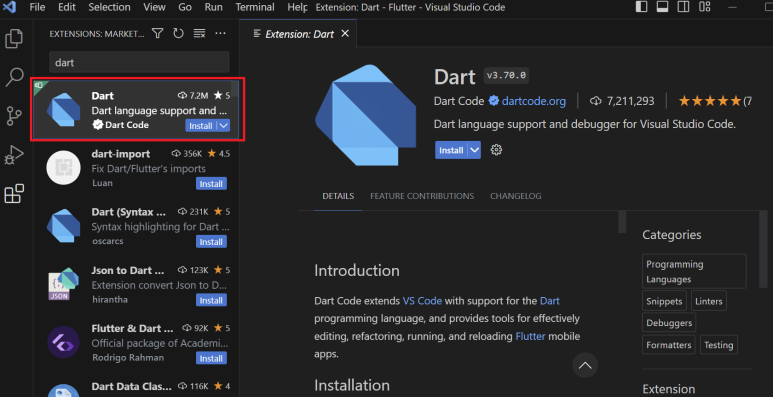Click the verified publisher badge by dartcode.org
The image size is (773, 397).
(493, 101)
